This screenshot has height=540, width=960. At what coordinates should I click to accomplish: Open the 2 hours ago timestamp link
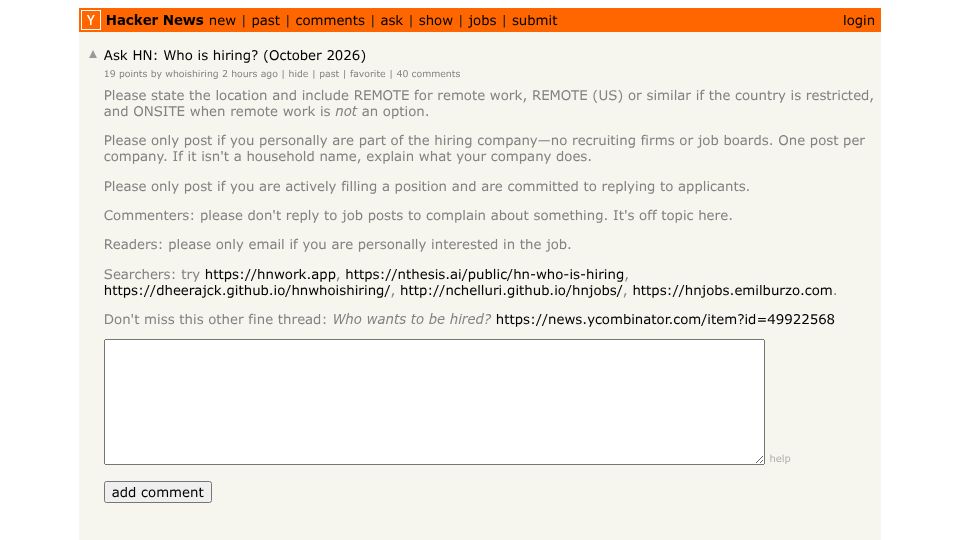[250, 73]
